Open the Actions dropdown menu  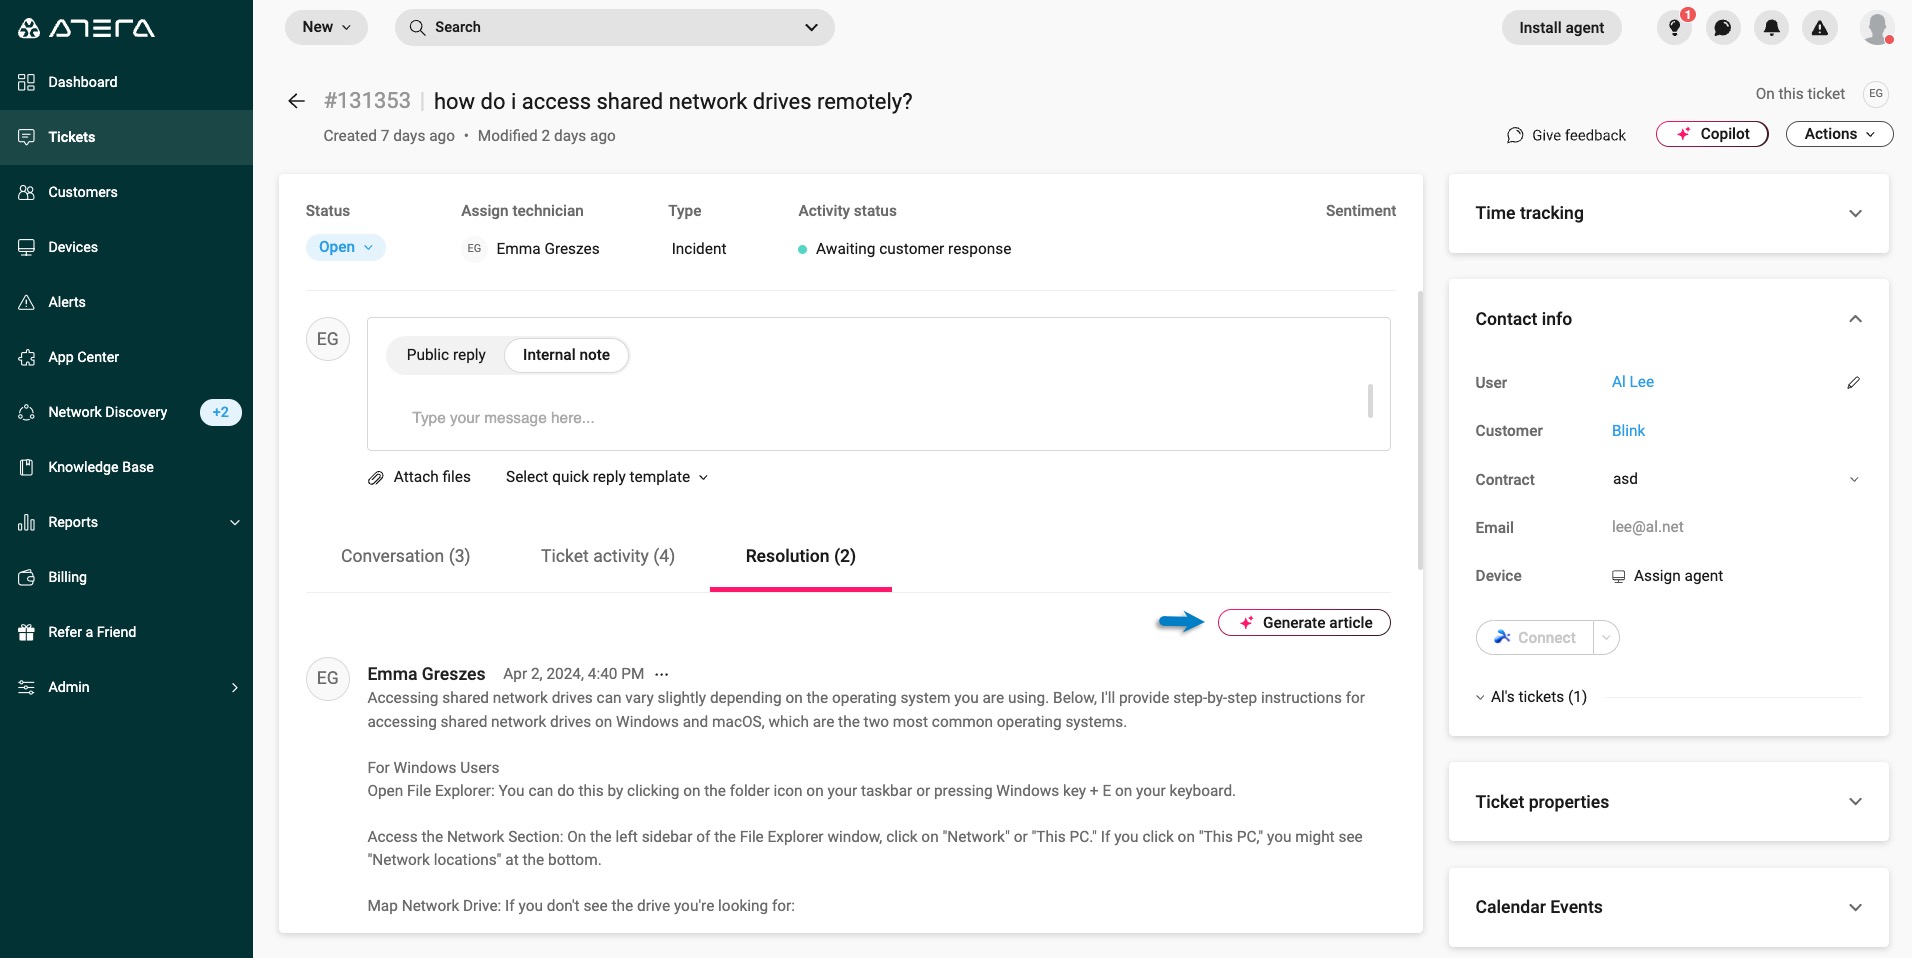[x=1838, y=134]
